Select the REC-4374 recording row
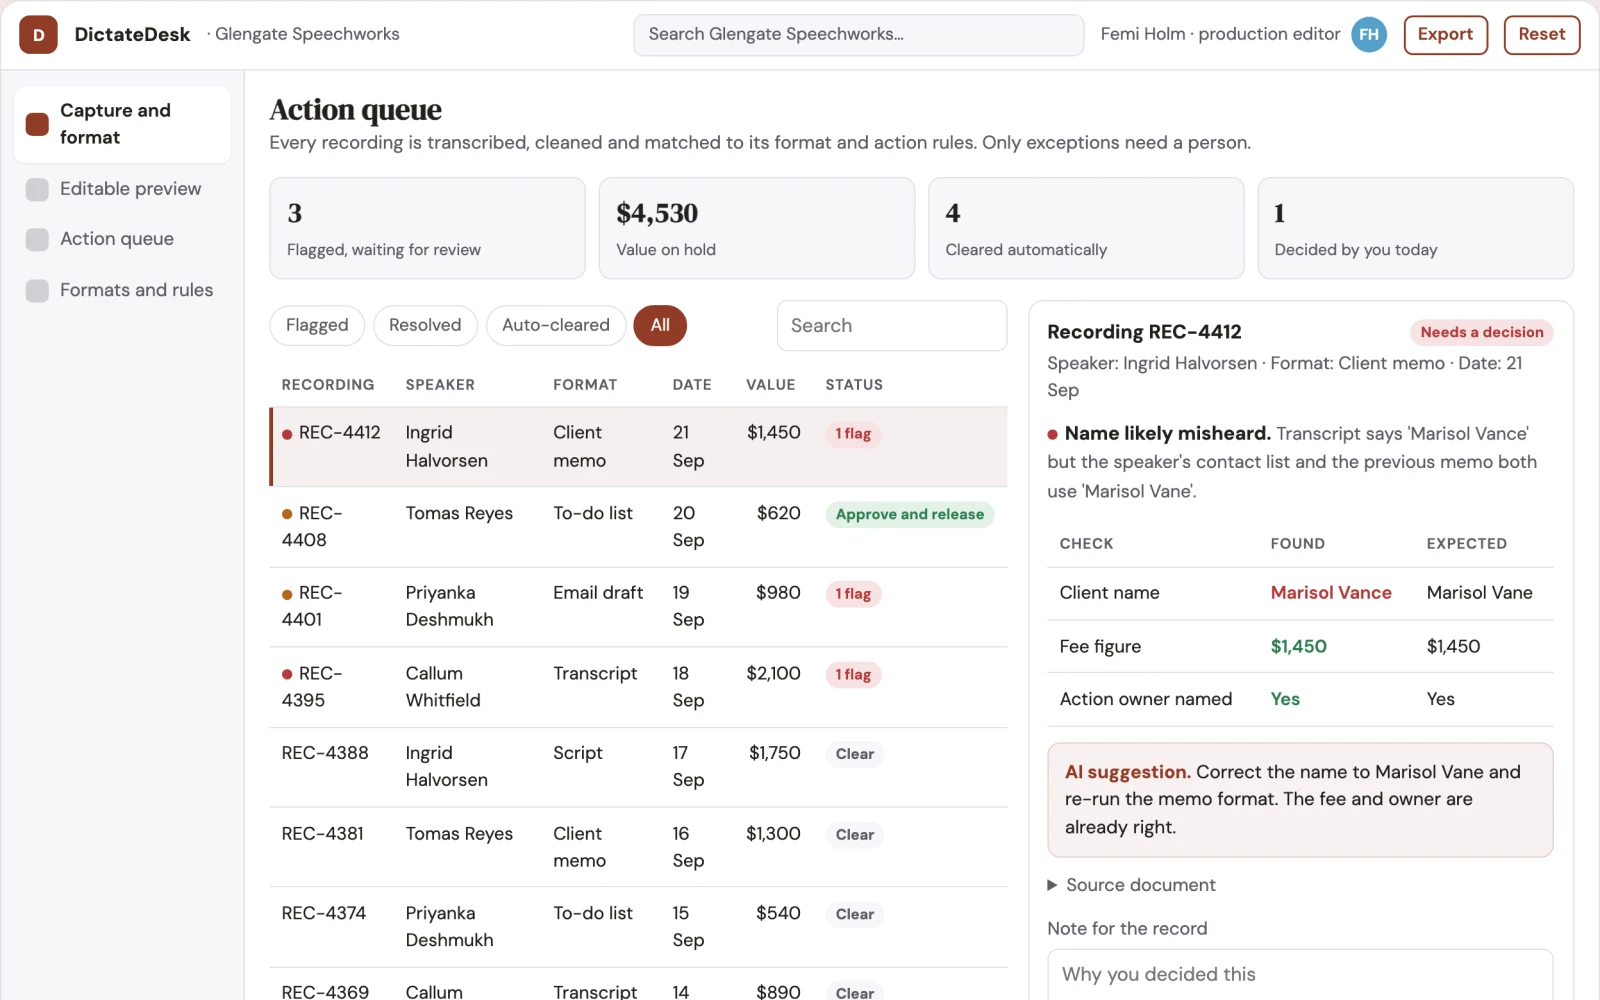 pos(638,927)
